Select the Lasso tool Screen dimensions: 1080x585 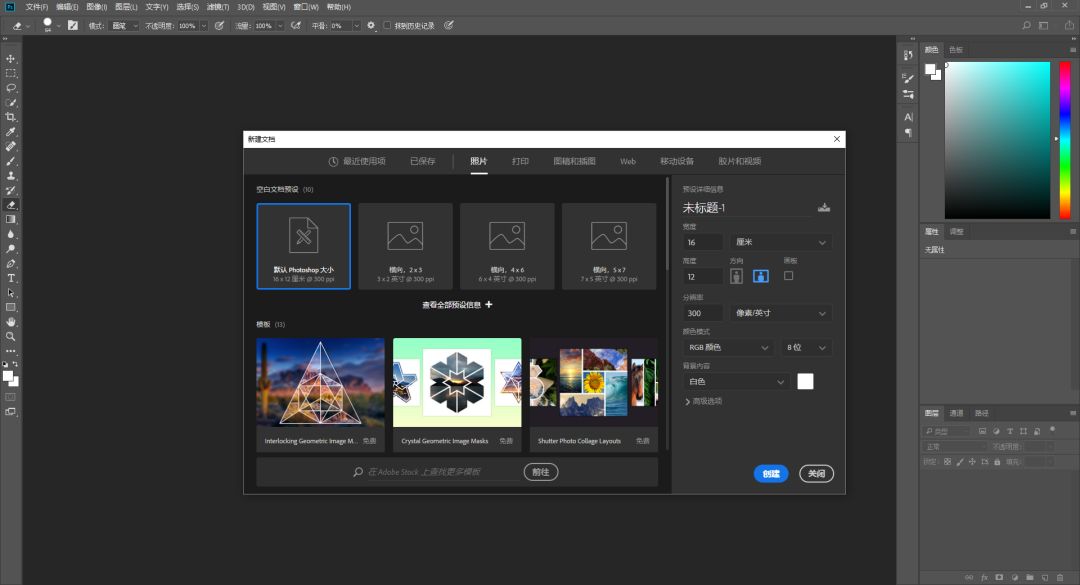click(11, 88)
